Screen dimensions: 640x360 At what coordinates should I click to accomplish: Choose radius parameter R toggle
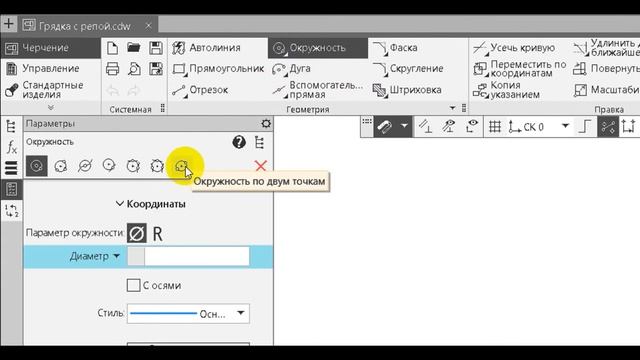(158, 234)
